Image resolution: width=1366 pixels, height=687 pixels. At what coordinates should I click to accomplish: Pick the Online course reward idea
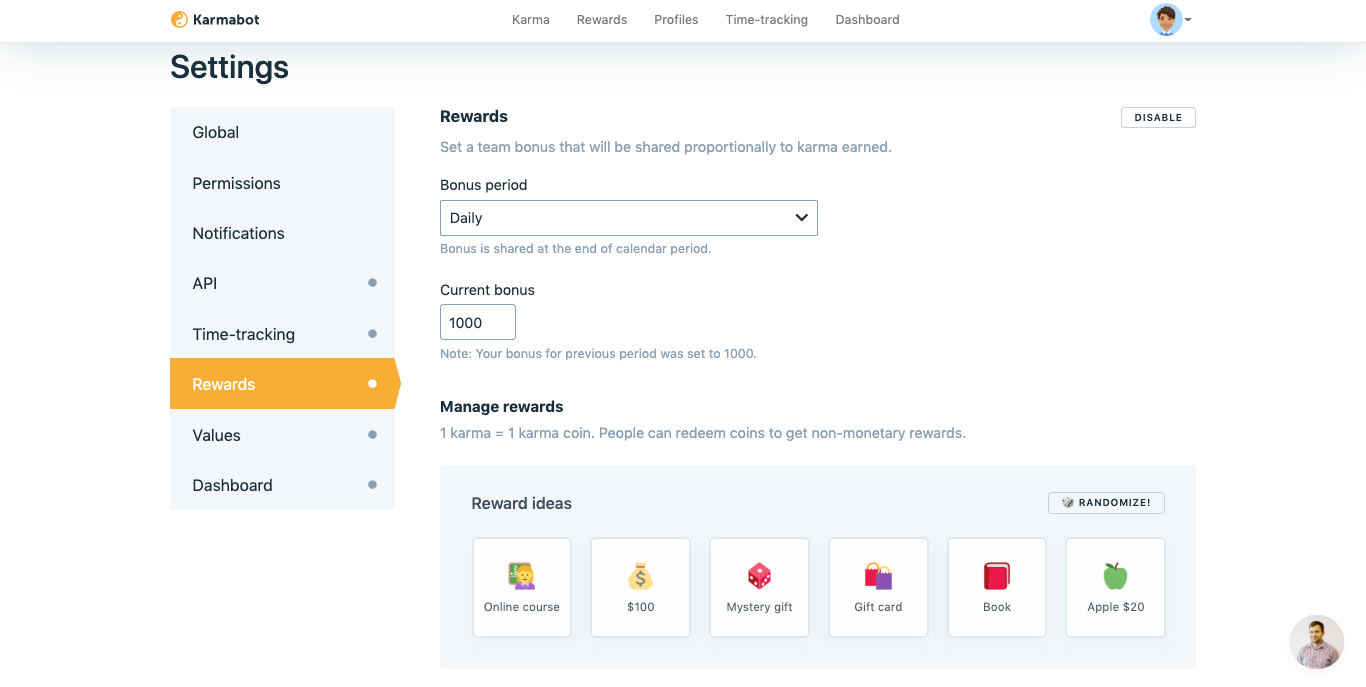tap(522, 587)
